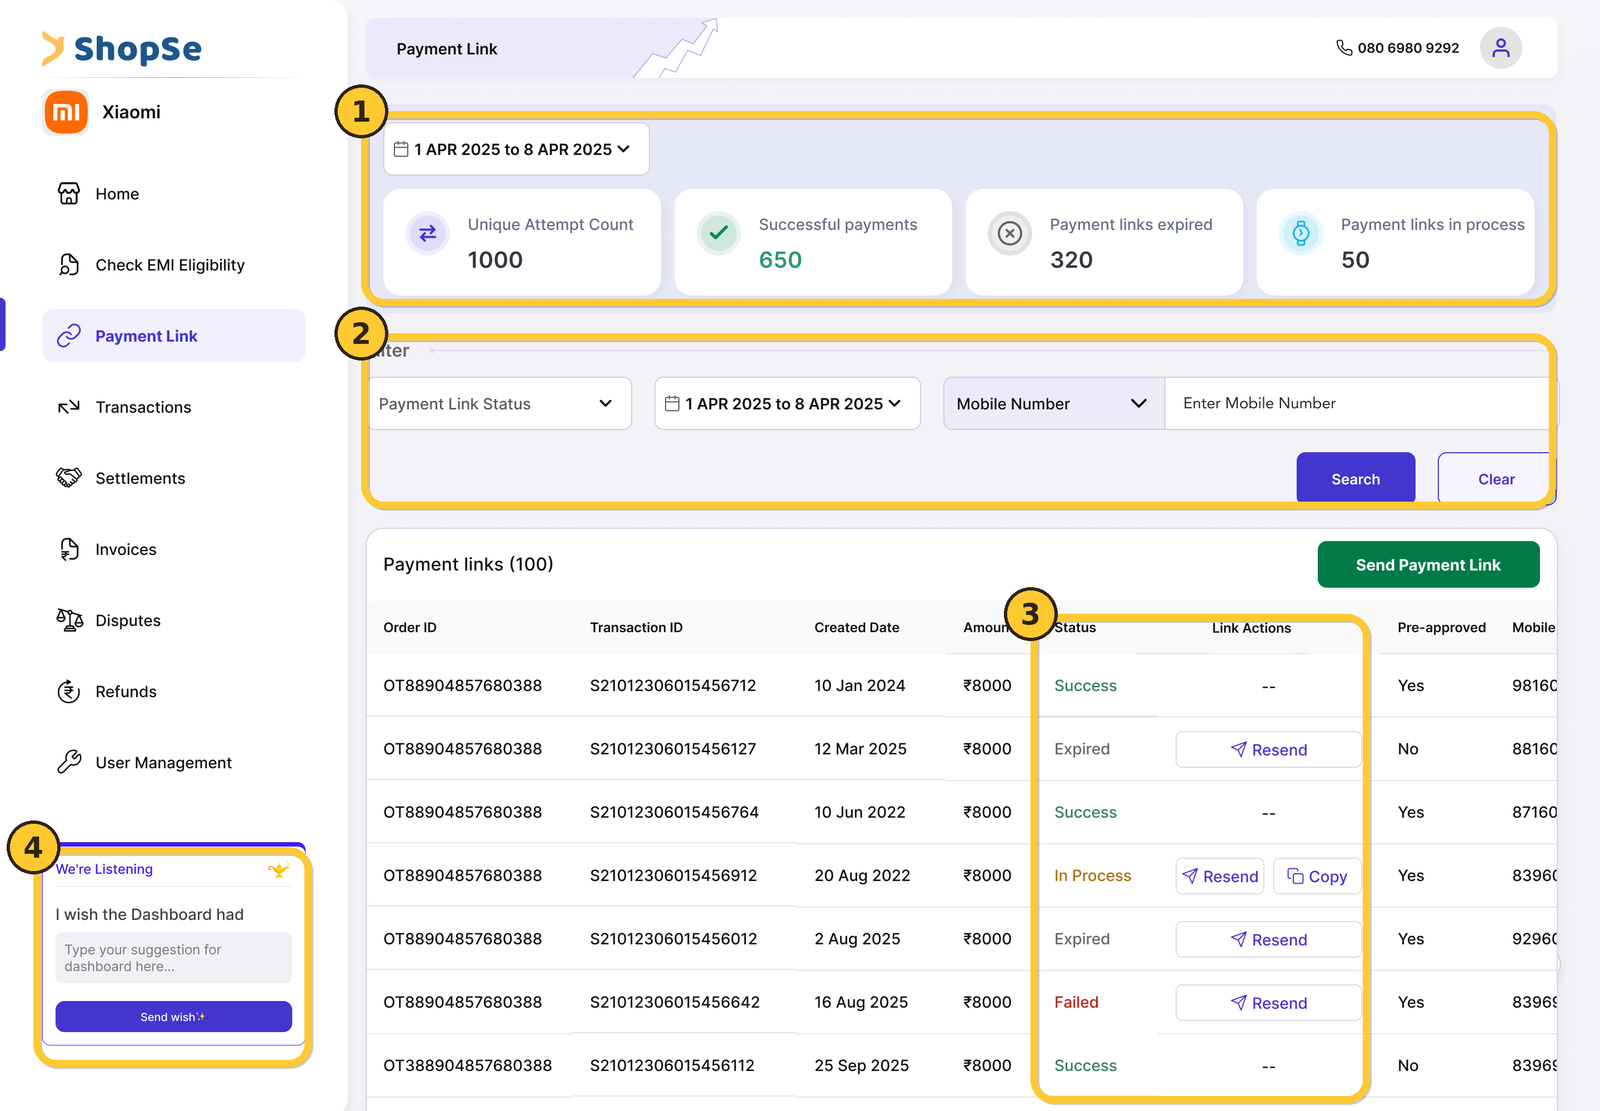Click the Order ID column header

(410, 627)
